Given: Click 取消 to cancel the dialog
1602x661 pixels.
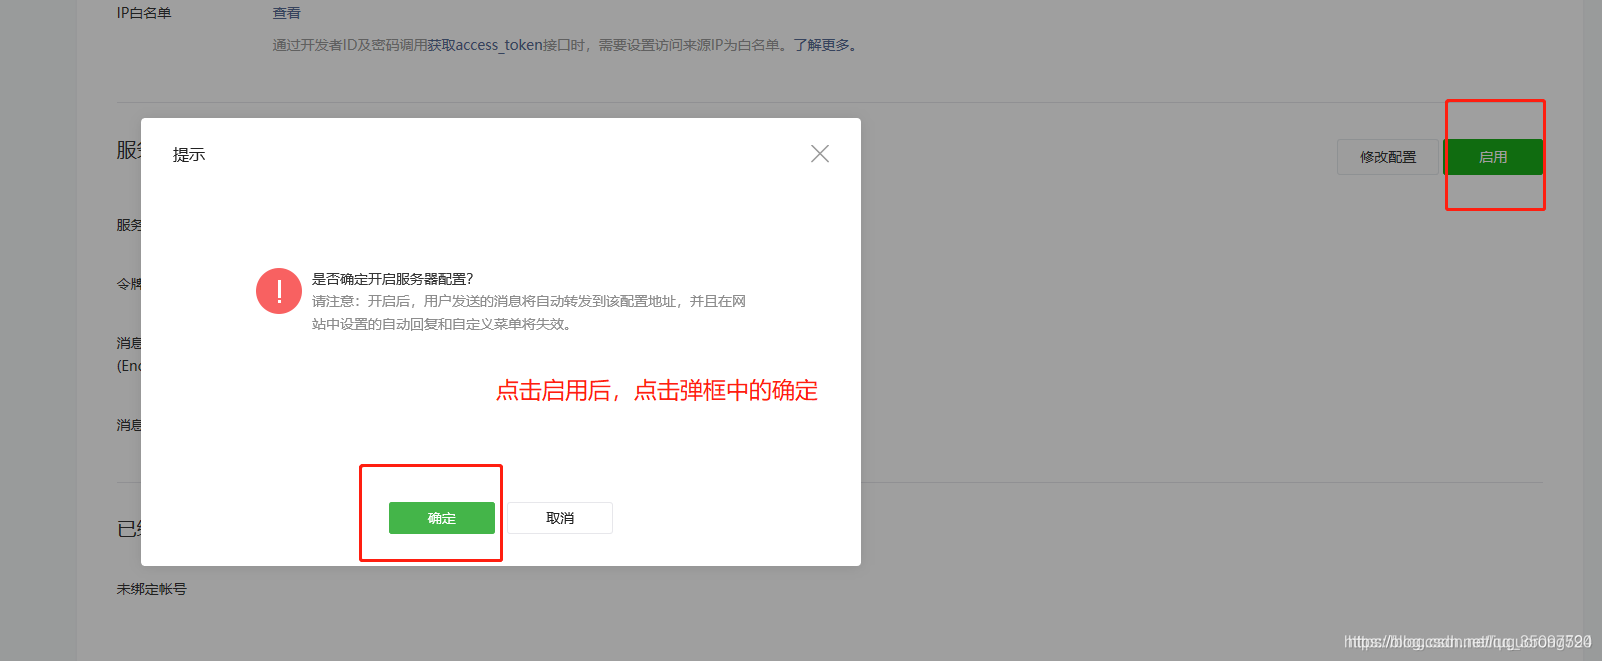Looking at the screenshot, I should [x=560, y=518].
